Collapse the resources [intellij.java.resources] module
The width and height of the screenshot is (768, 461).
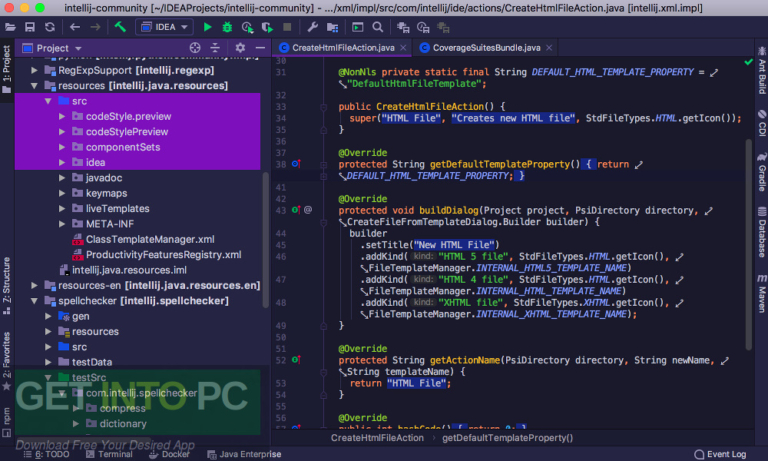tap(34, 86)
